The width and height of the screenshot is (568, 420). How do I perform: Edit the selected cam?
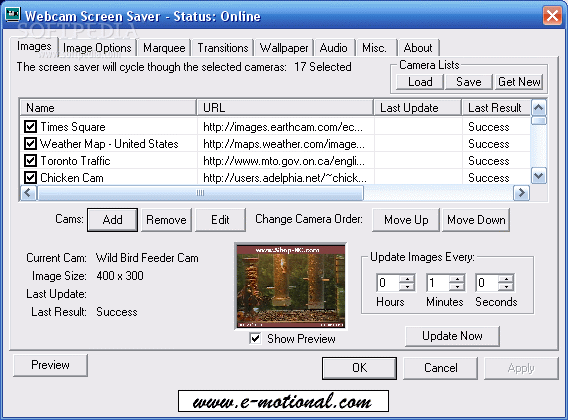tap(220, 220)
